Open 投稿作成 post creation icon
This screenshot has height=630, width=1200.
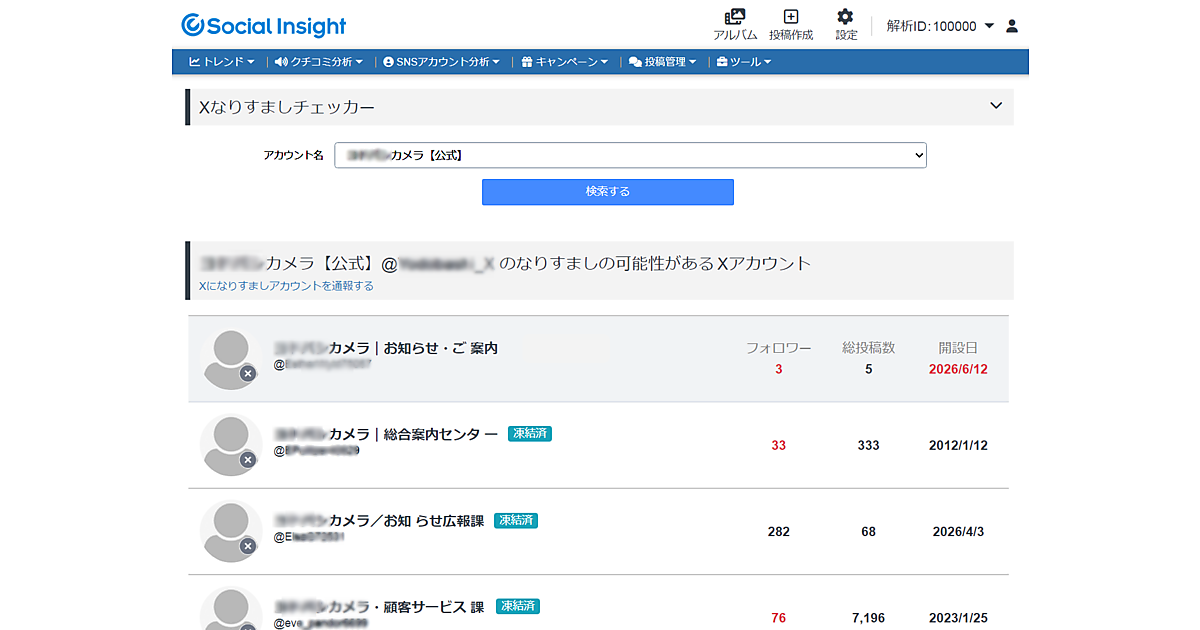(x=791, y=25)
